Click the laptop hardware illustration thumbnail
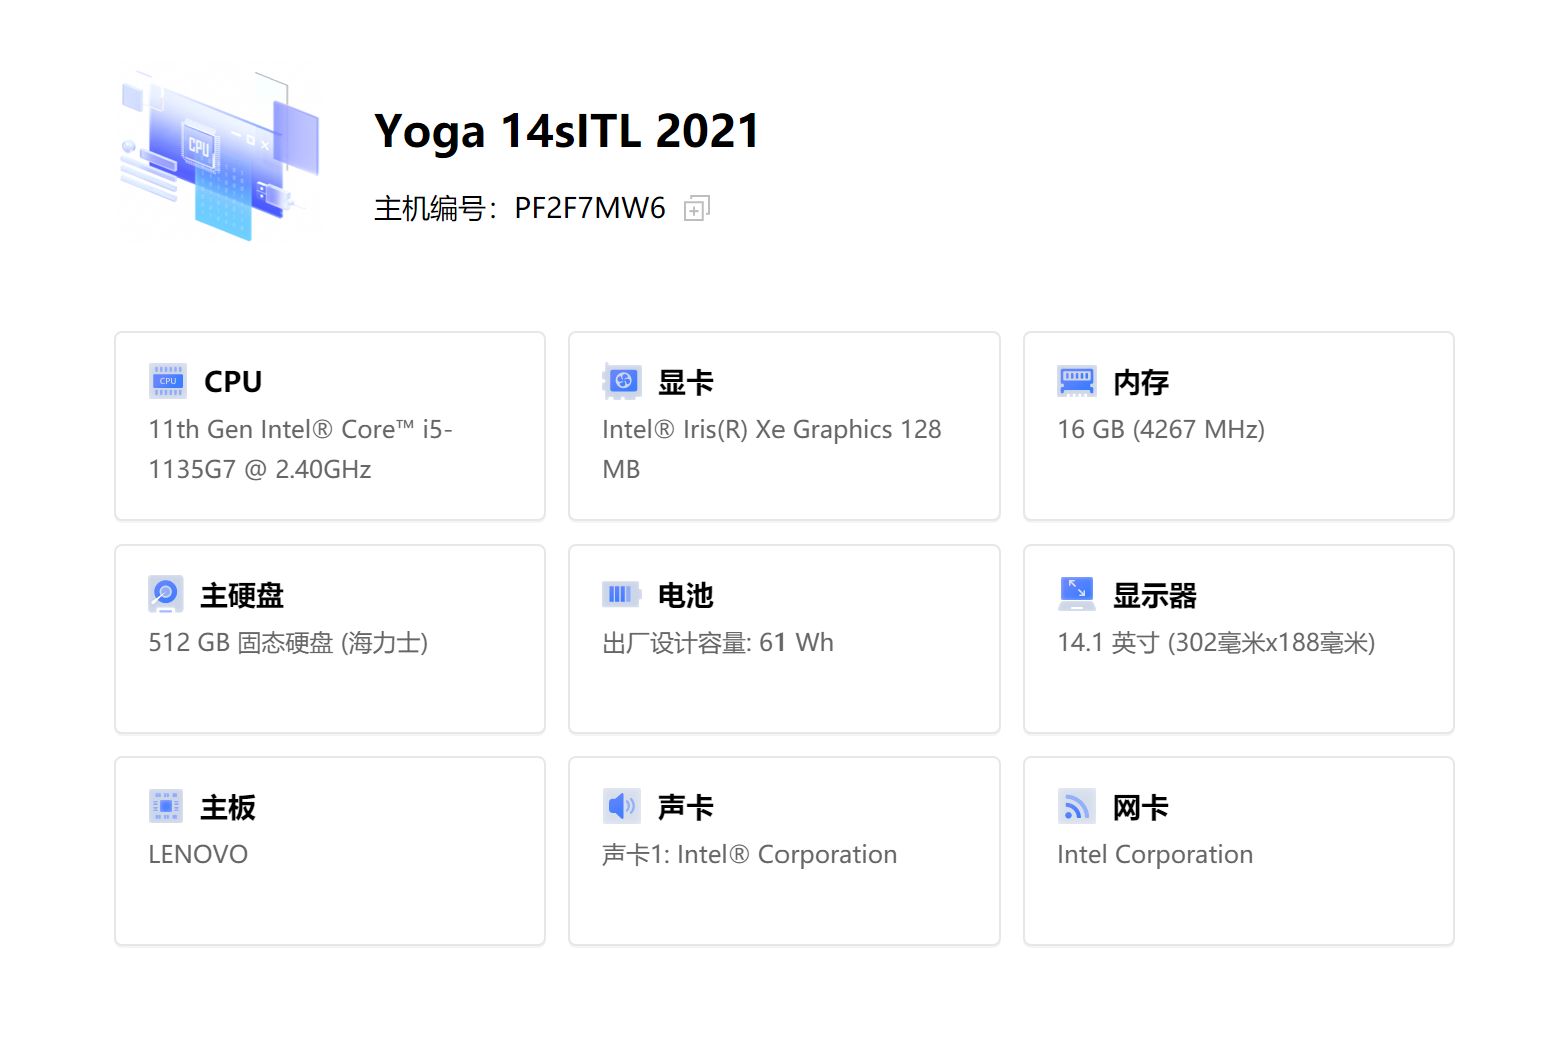This screenshot has height=1048, width=1556. click(218, 152)
